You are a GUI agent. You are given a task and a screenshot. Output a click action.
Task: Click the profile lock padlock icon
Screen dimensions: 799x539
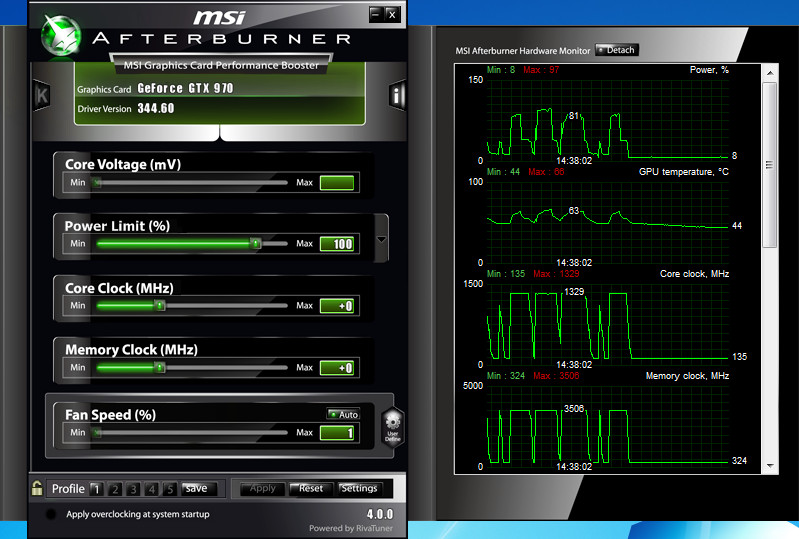pos(37,489)
